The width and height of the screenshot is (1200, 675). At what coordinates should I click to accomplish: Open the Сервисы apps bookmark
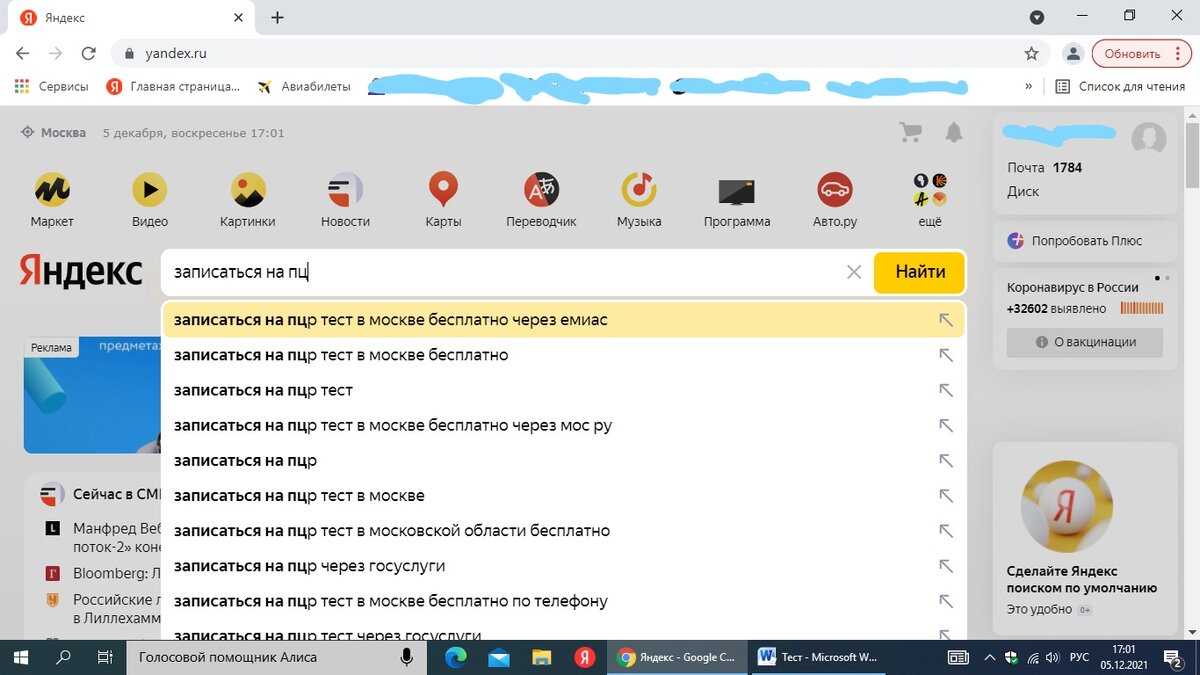[x=51, y=86]
